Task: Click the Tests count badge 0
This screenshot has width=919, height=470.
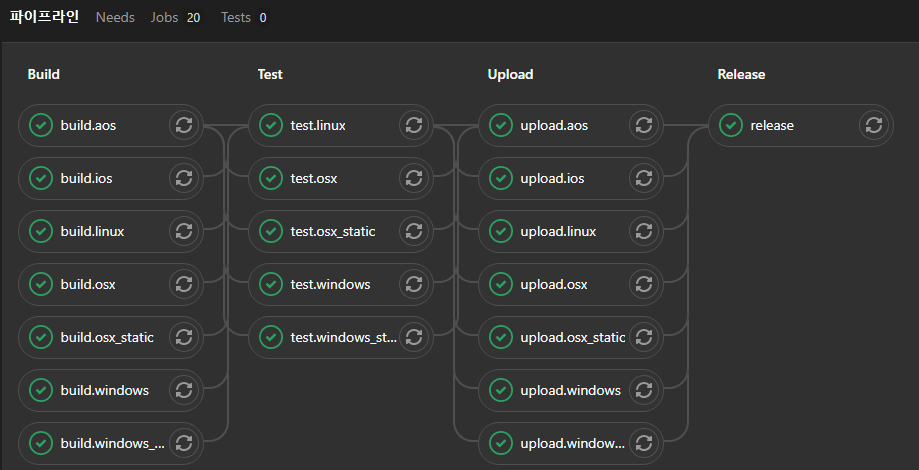Action: coord(263,18)
